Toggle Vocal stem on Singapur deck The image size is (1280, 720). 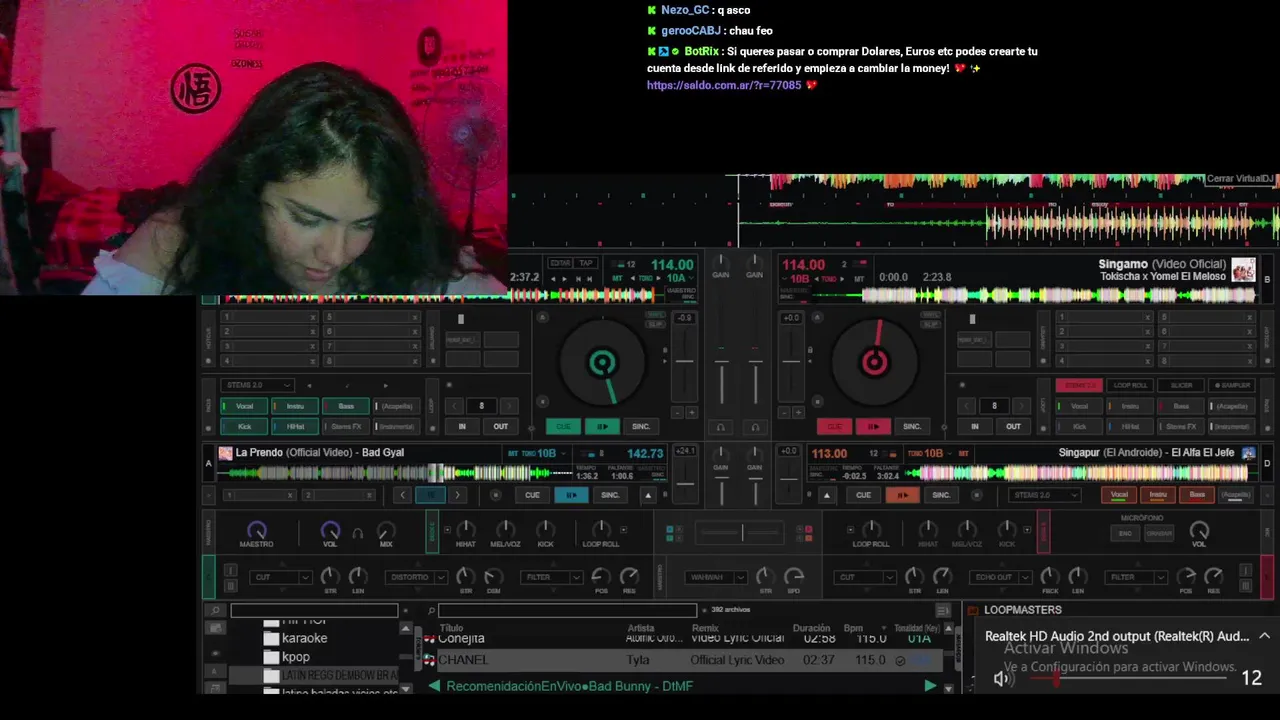(x=1119, y=495)
